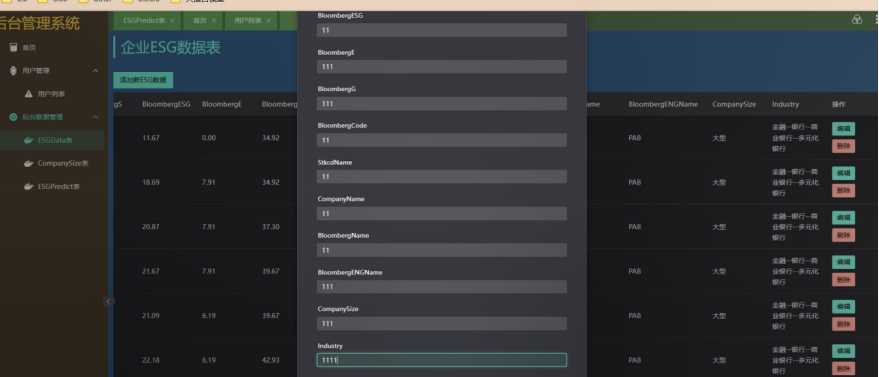
Task: Focus the Industry input field containing 1111
Action: 442,360
